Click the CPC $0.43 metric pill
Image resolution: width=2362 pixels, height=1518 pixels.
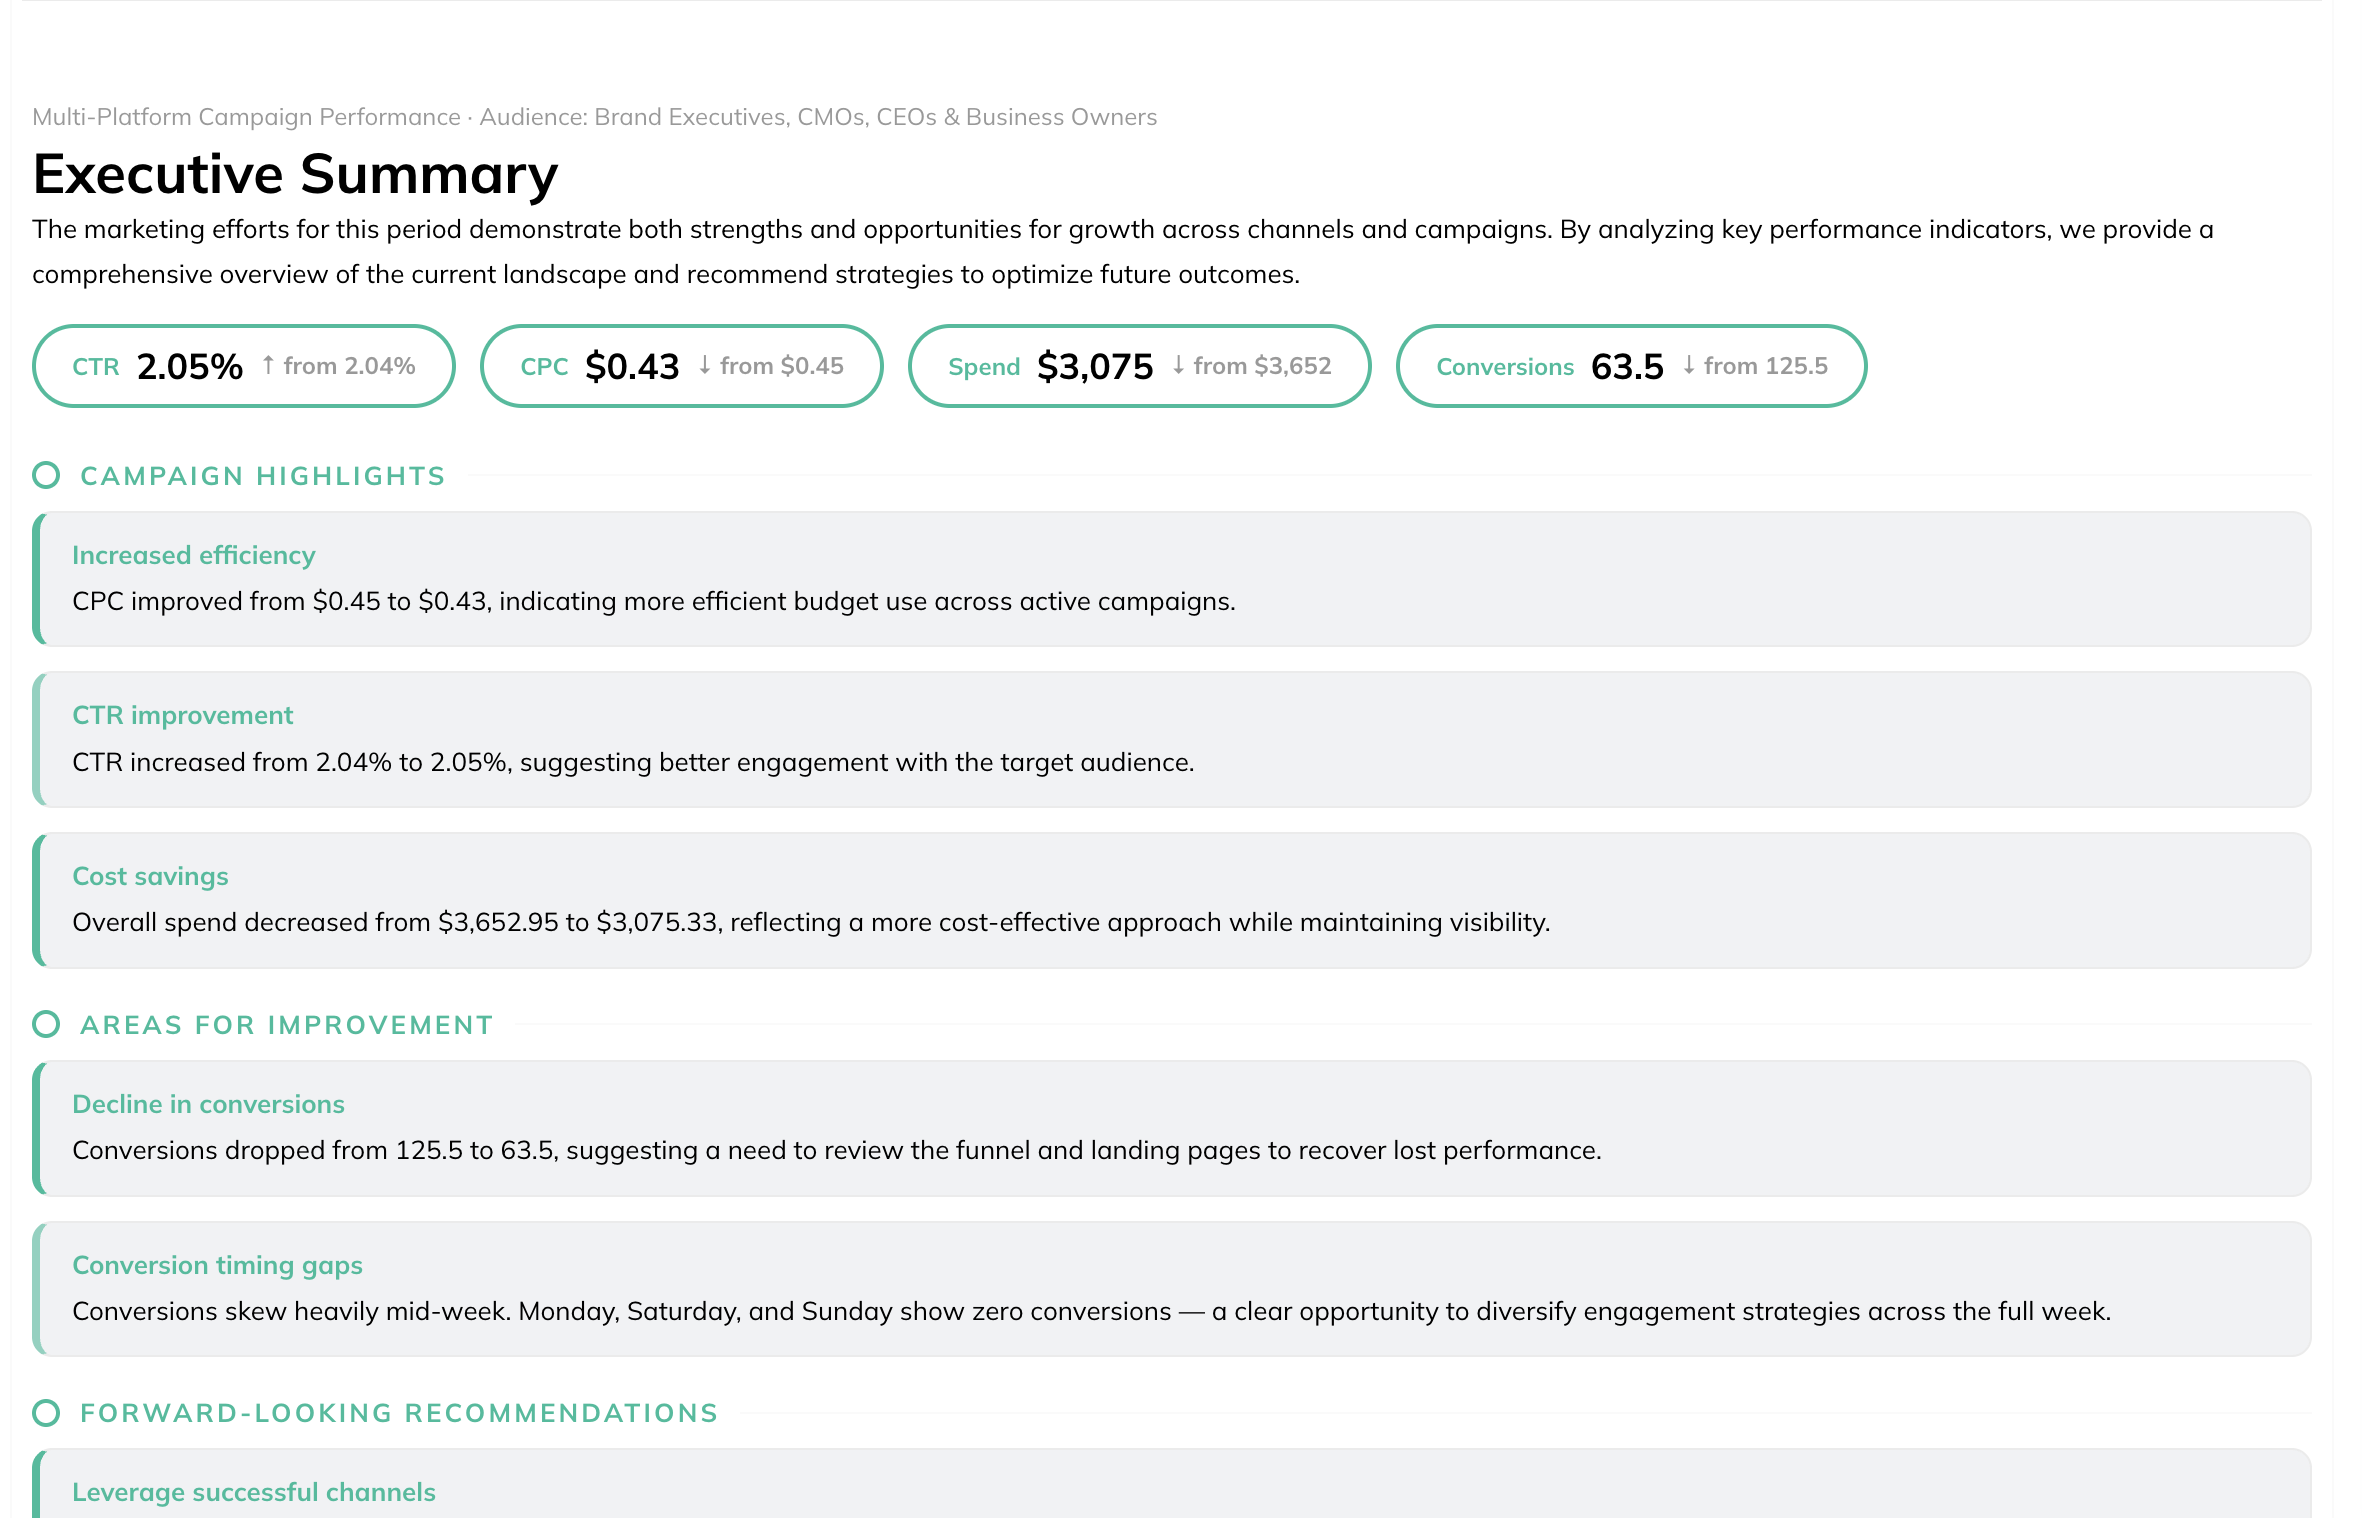tap(681, 366)
